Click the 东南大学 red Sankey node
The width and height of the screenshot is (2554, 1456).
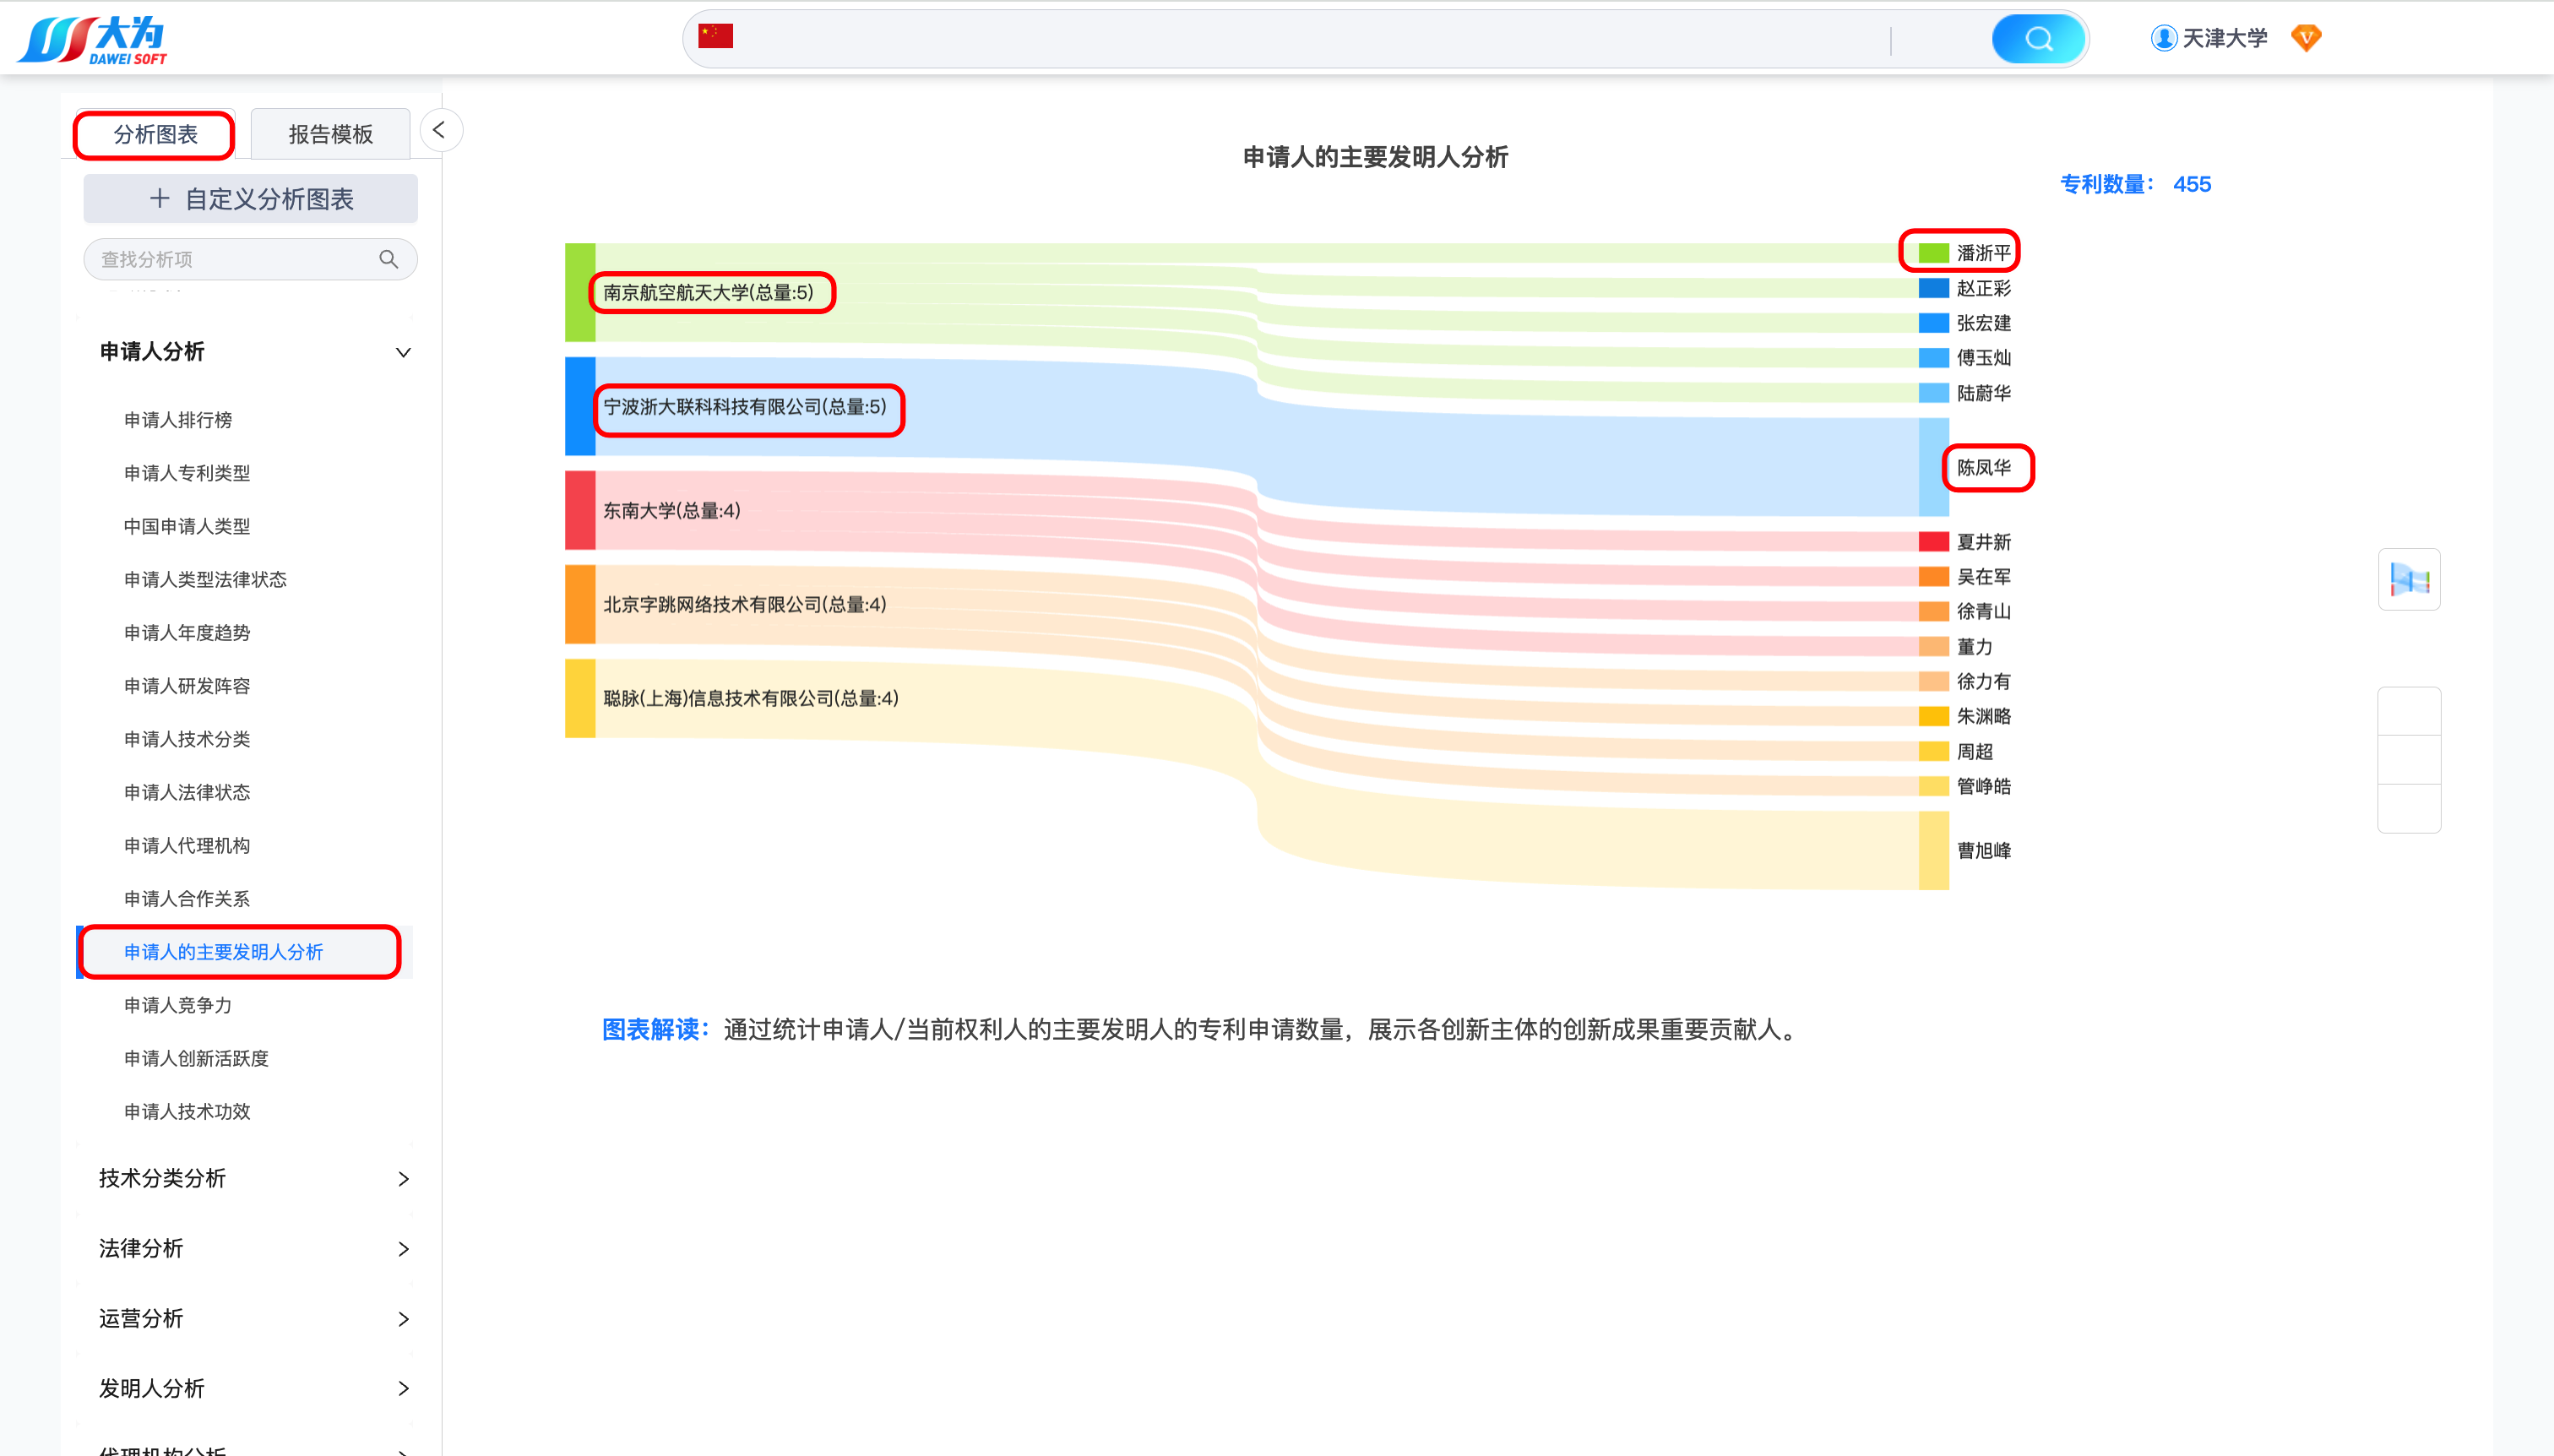pos(580,510)
